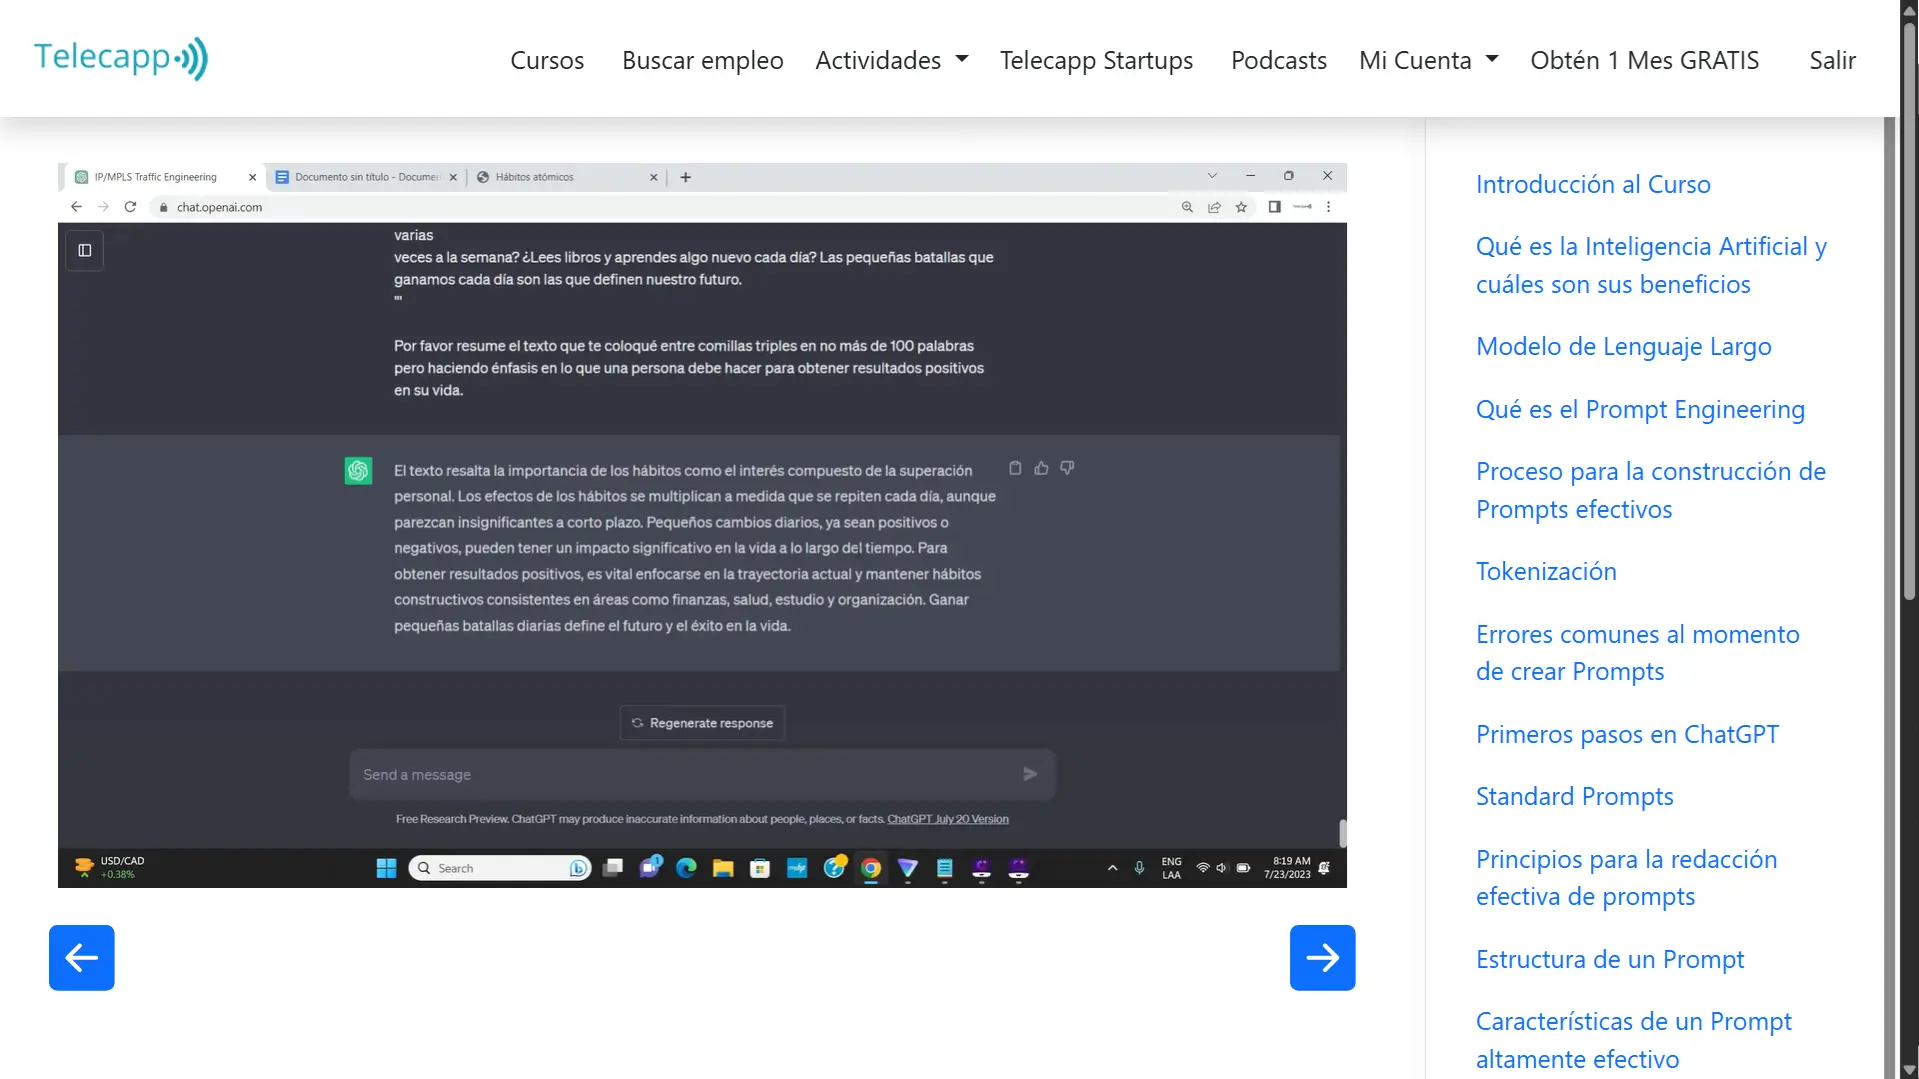Click the send message arrow in ChatGPT
1919x1079 pixels.
tap(1030, 773)
